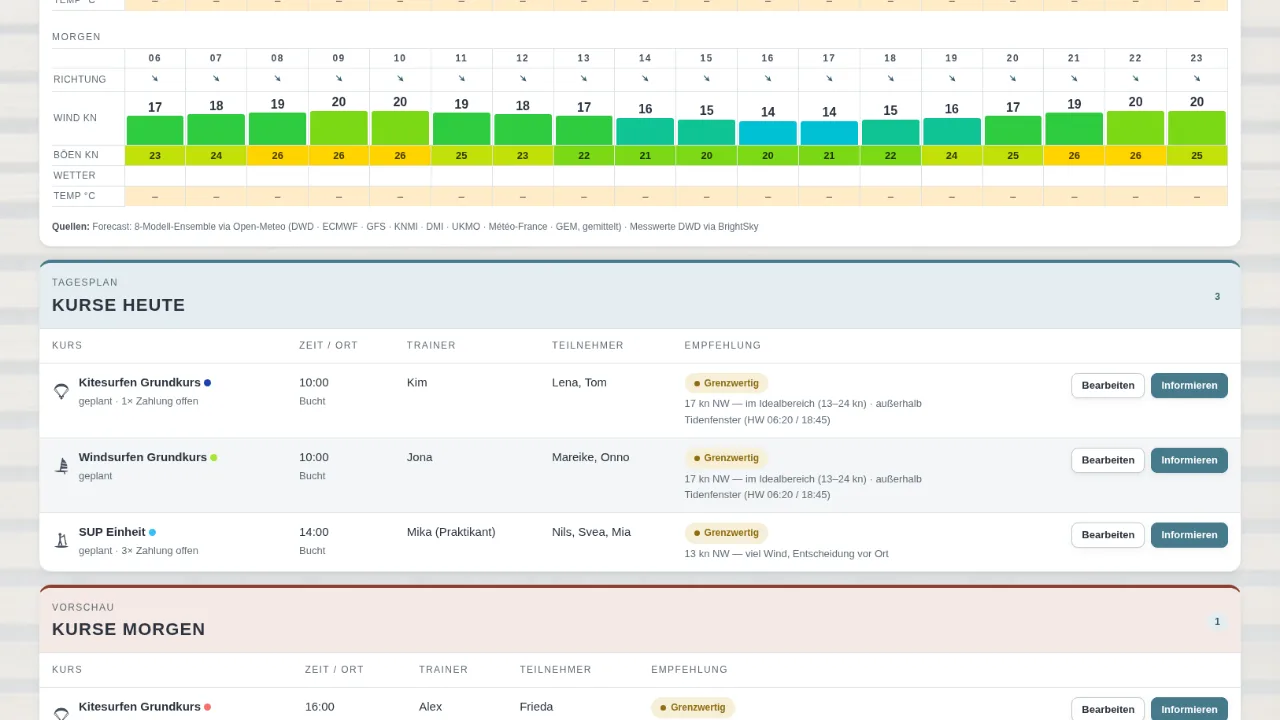Click the red dot next to Kitesurfen Grundkurs at 16:00
1280x720 pixels.
(x=208, y=707)
